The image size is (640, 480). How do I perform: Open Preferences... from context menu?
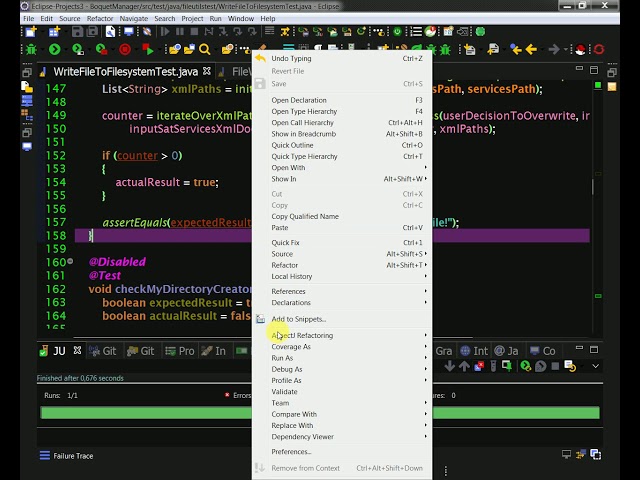342,452
